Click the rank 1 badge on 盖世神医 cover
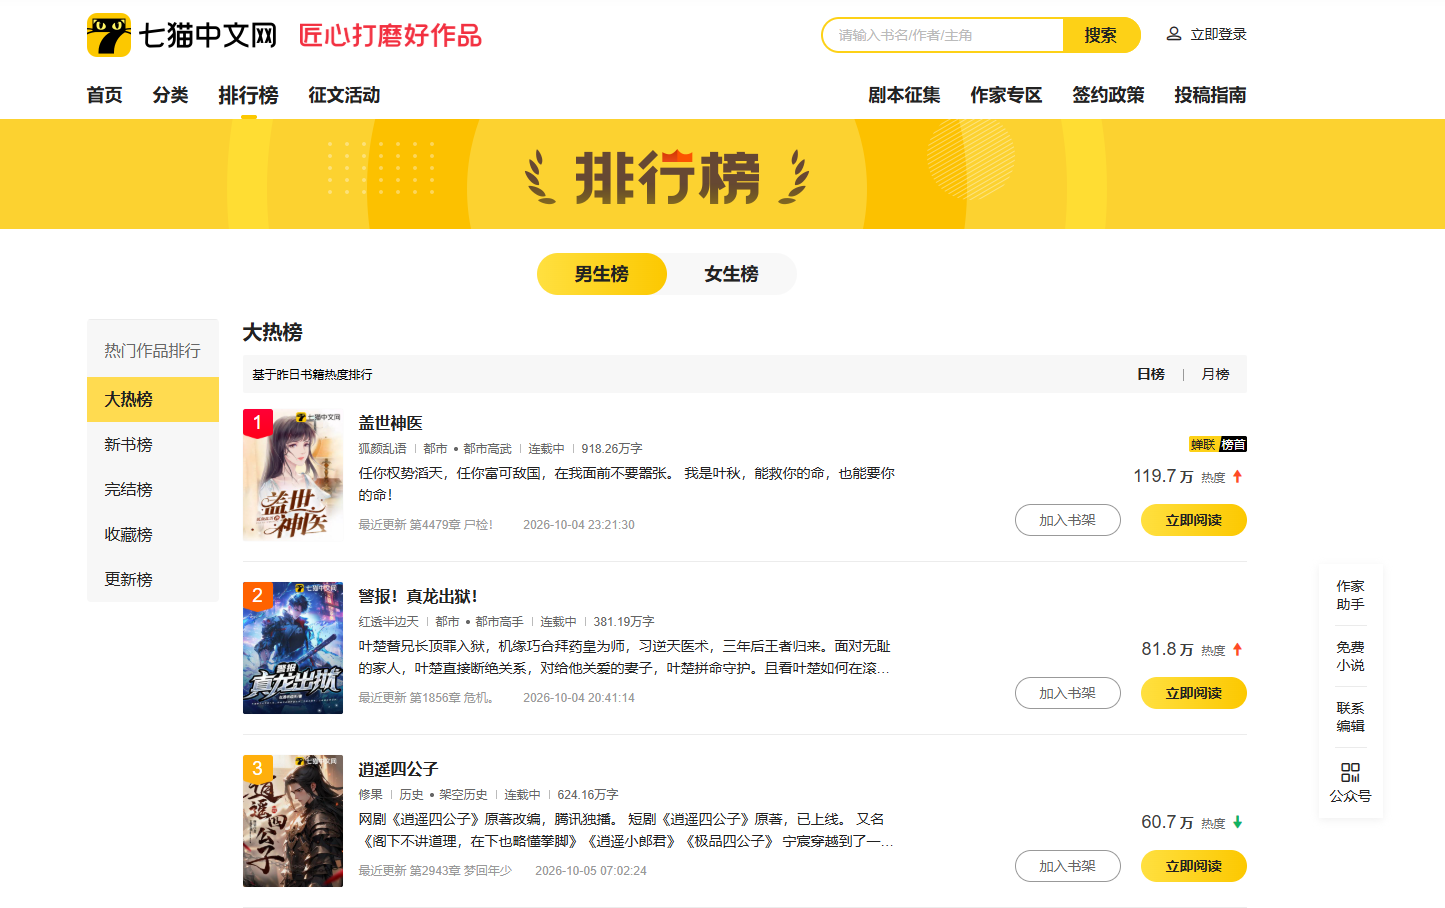Viewport: 1445px width, 908px height. (257, 423)
